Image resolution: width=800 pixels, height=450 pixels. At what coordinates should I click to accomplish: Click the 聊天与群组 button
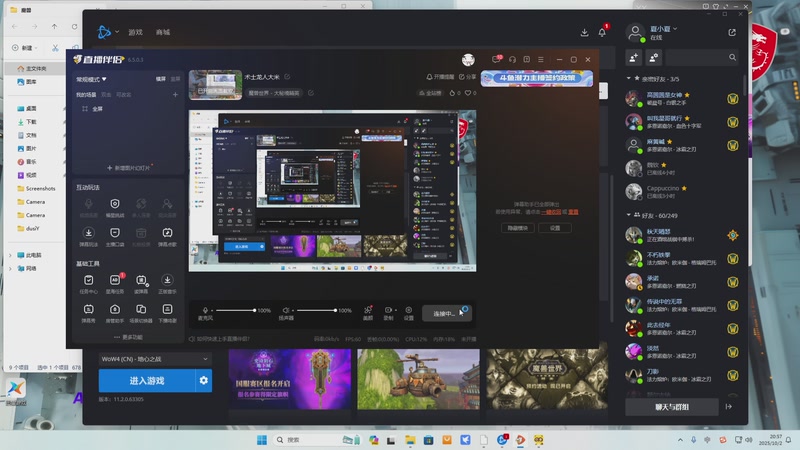point(672,407)
